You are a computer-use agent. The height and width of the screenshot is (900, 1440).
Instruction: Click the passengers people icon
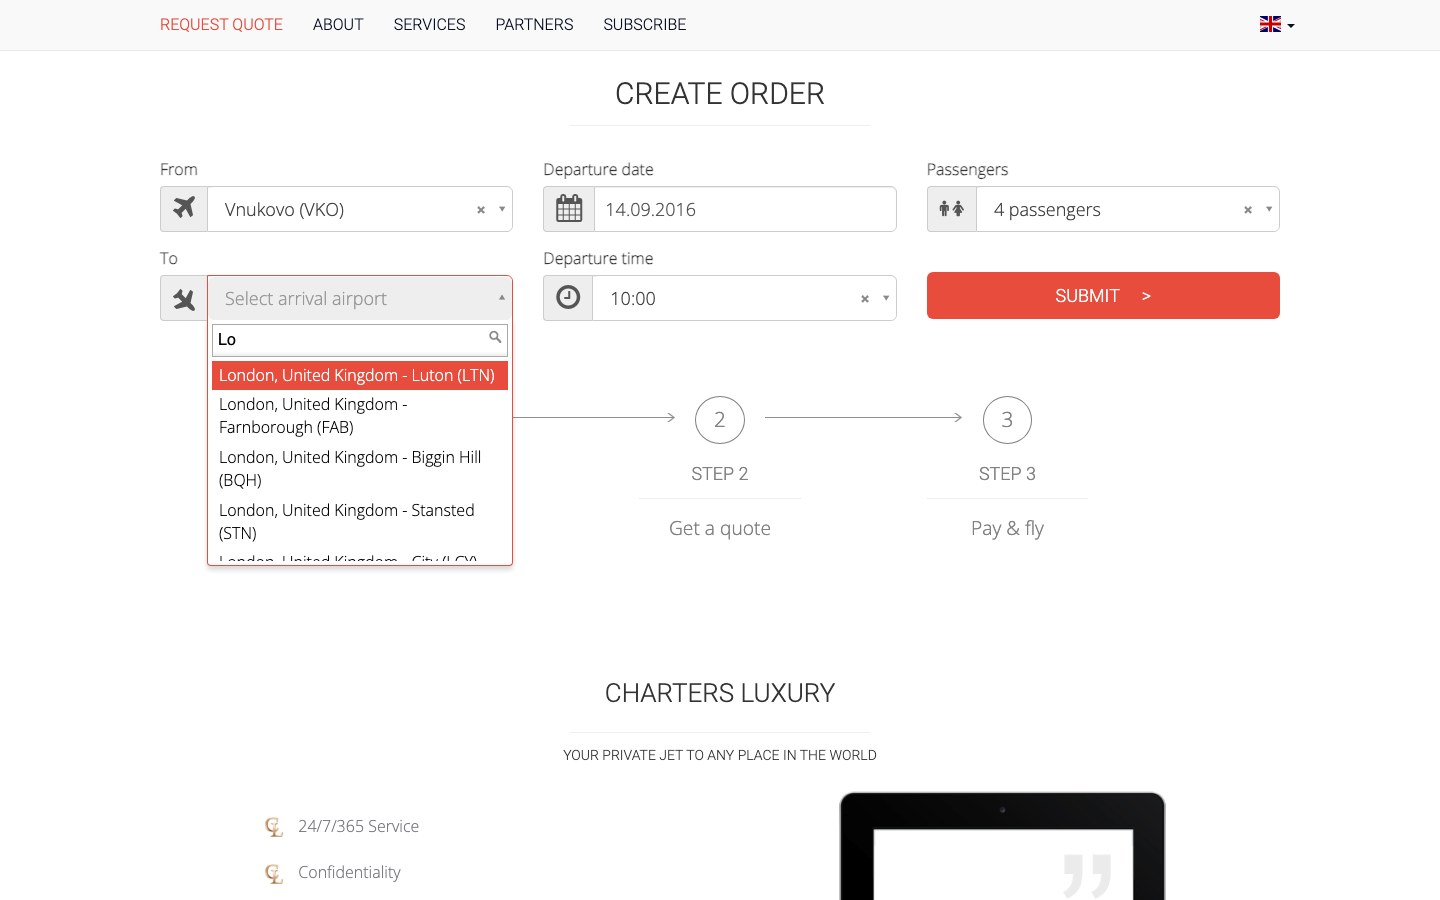(x=952, y=209)
